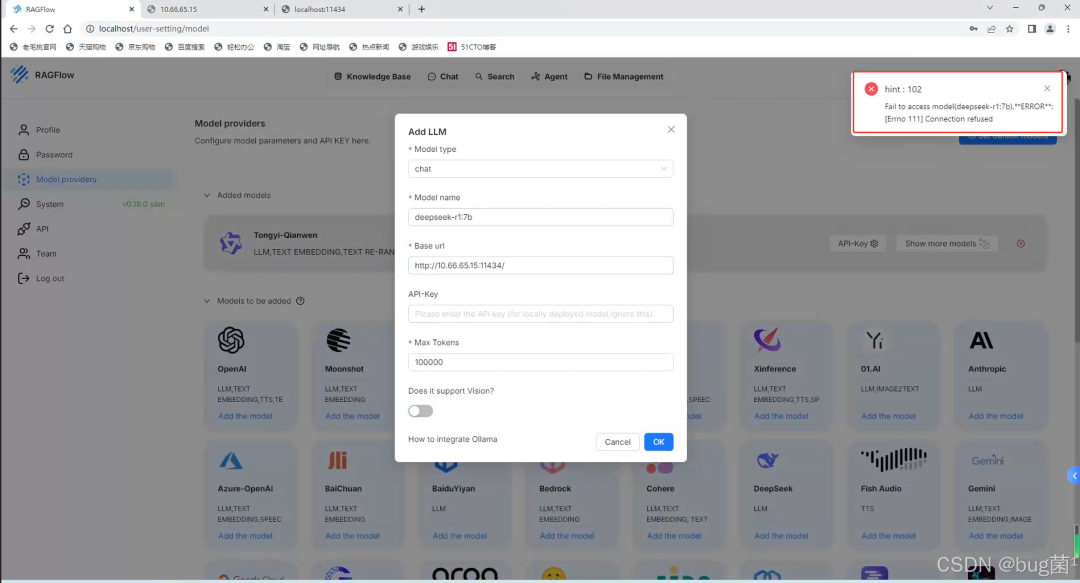The width and height of the screenshot is (1080, 583).
Task: Switch to the Agent tab
Action: (x=549, y=76)
